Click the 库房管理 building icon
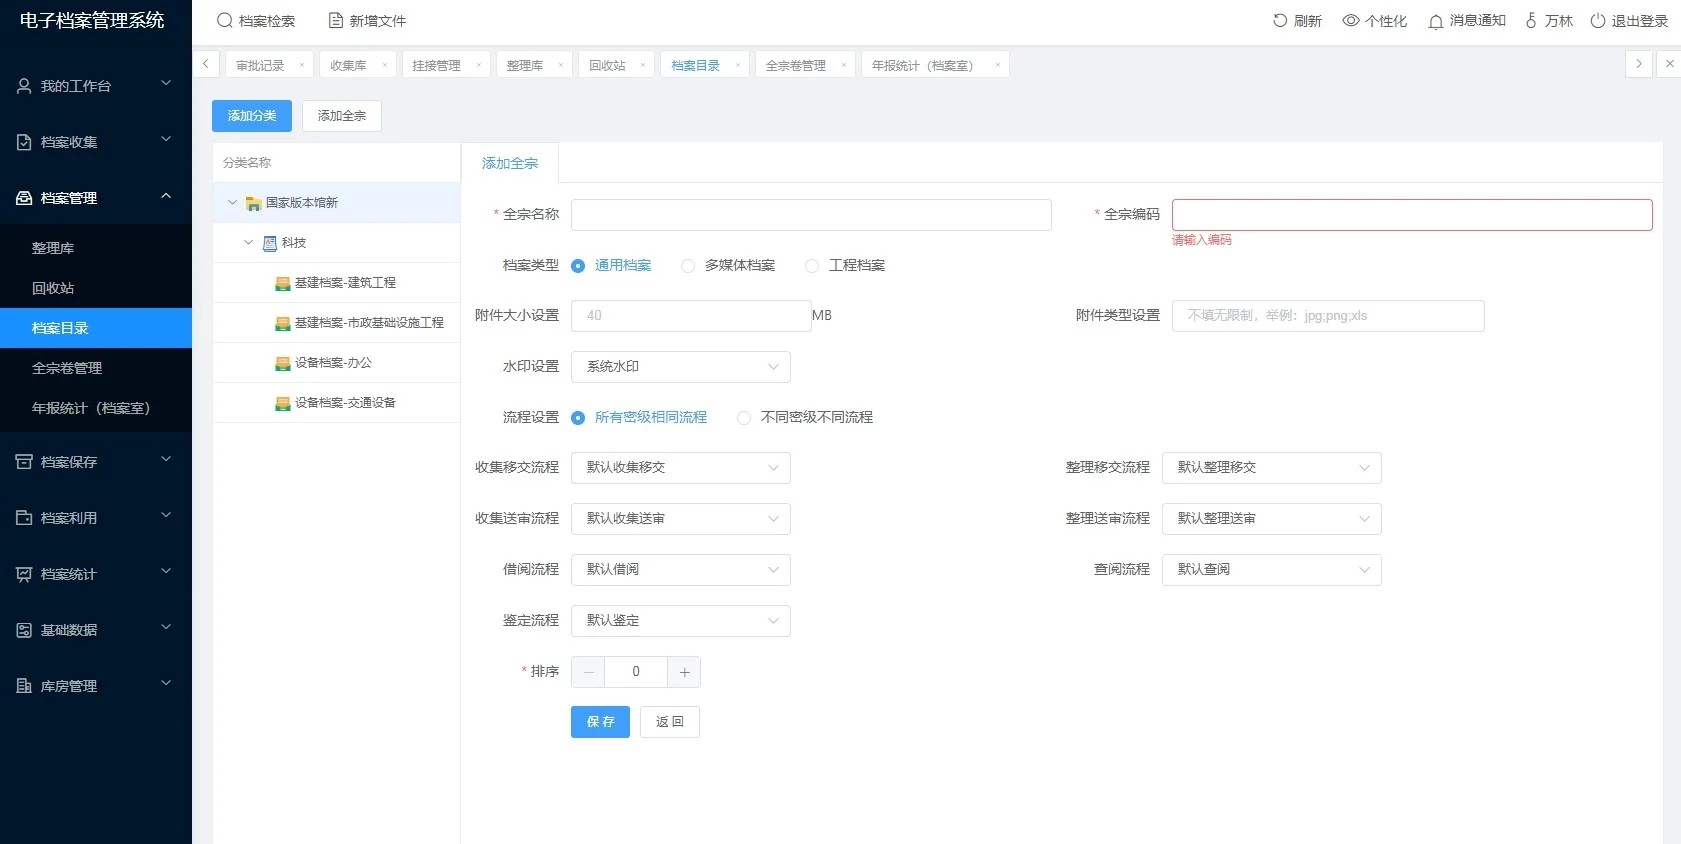This screenshot has height=844, width=1681. coord(24,686)
